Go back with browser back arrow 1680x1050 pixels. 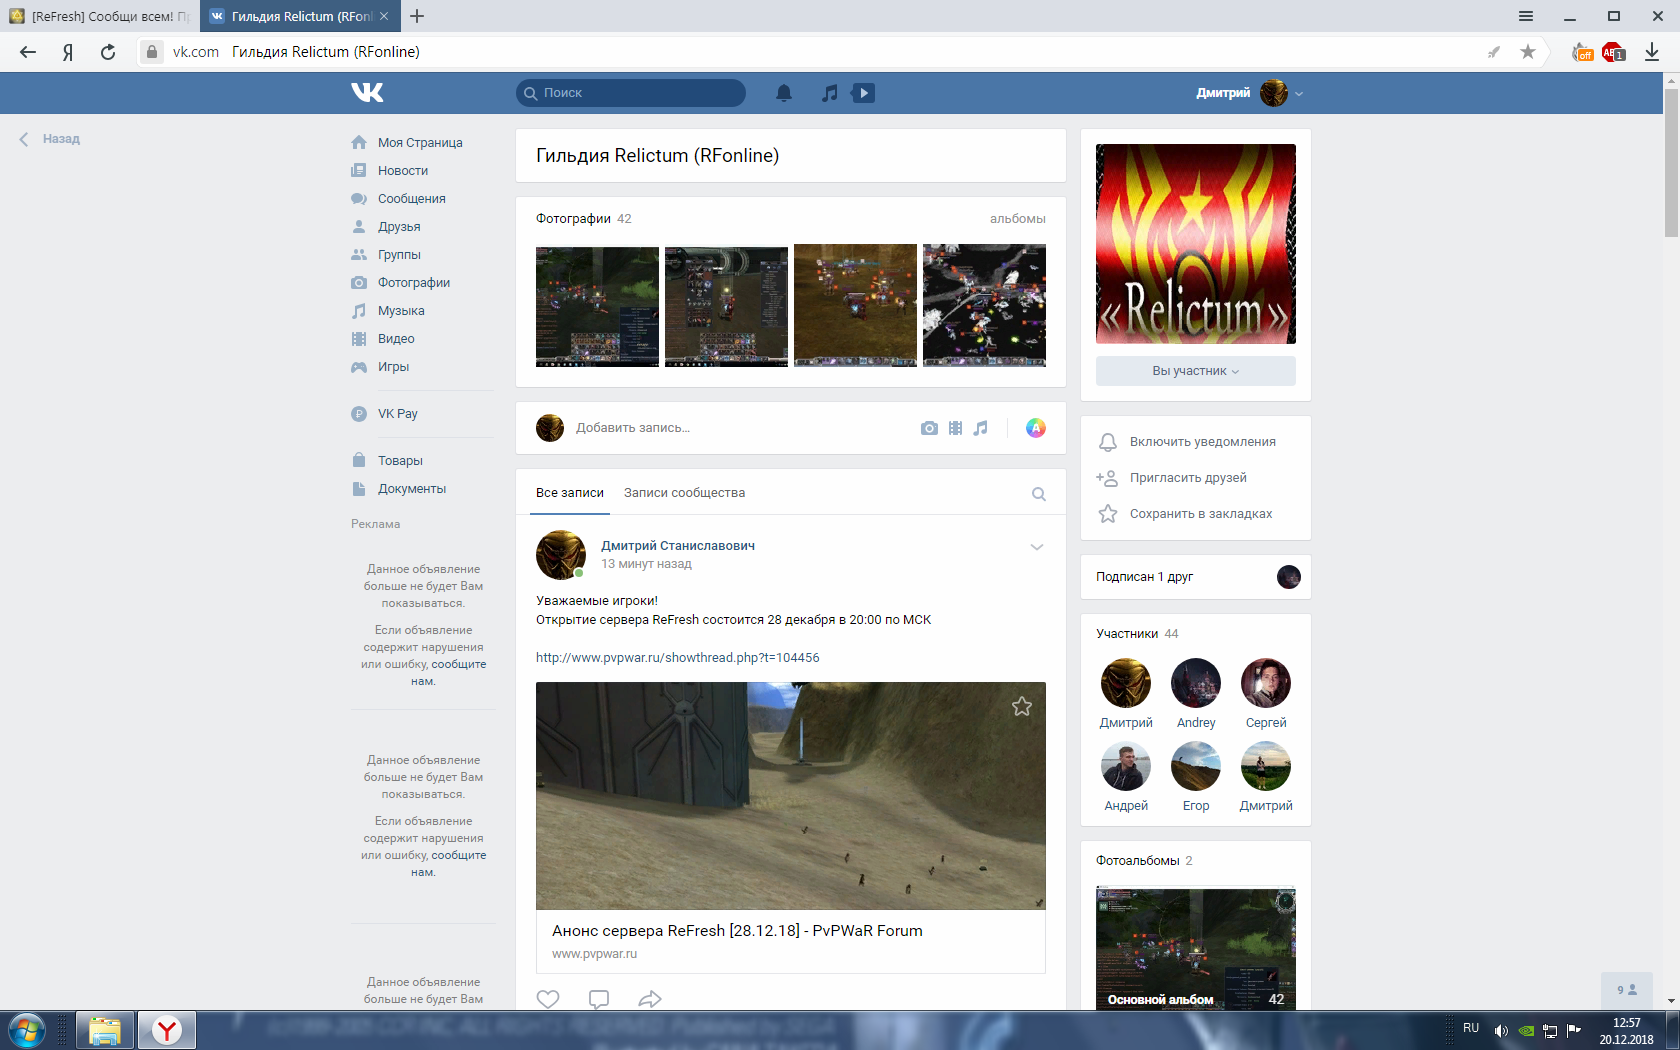coord(28,52)
